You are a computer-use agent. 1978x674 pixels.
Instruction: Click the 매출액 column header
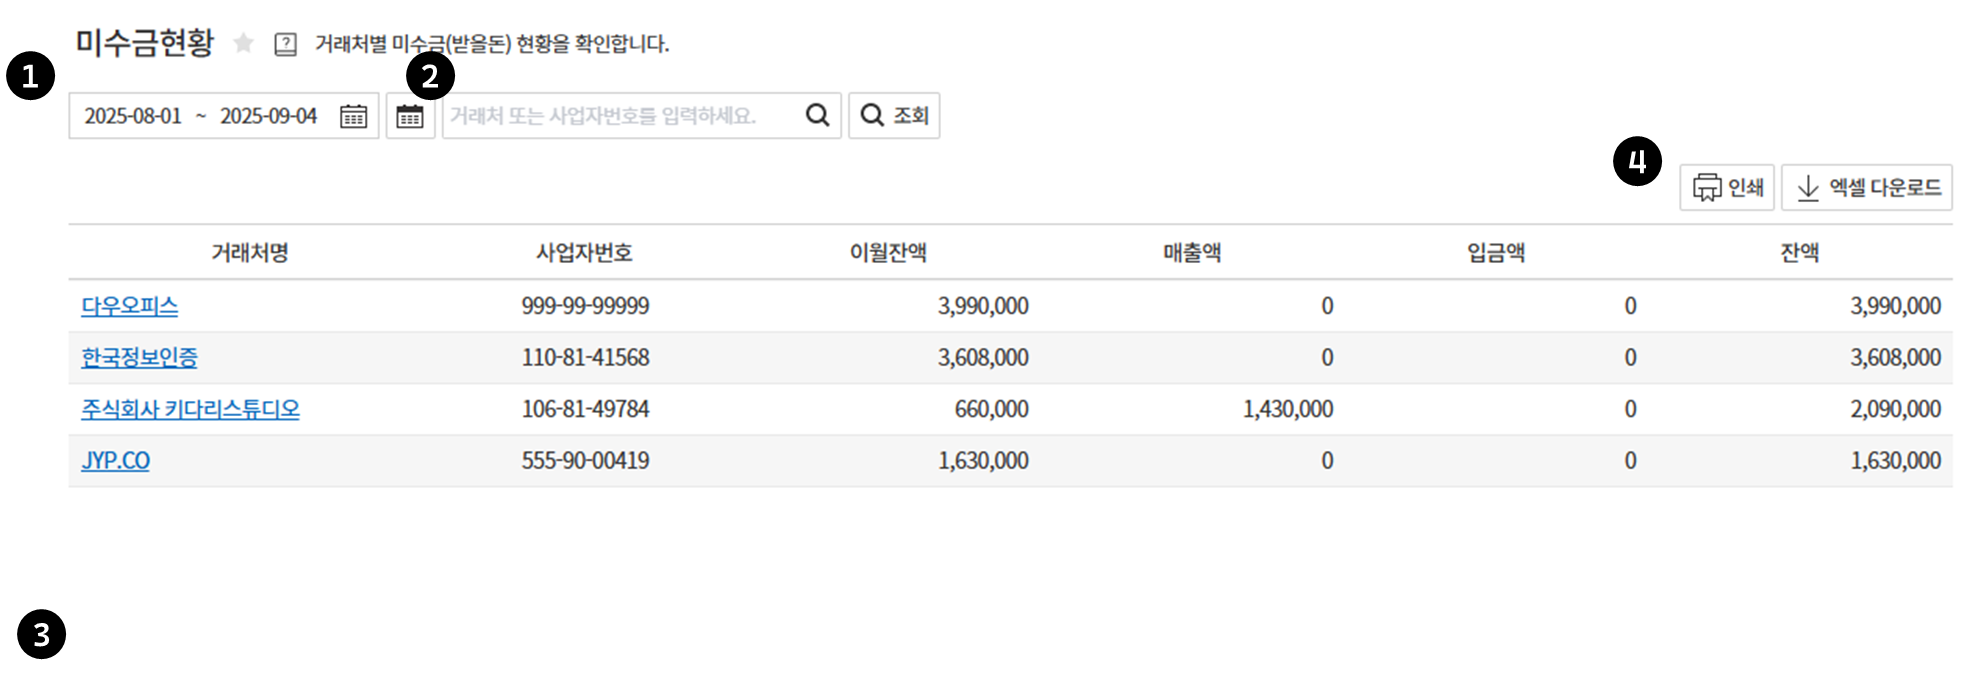click(1192, 252)
